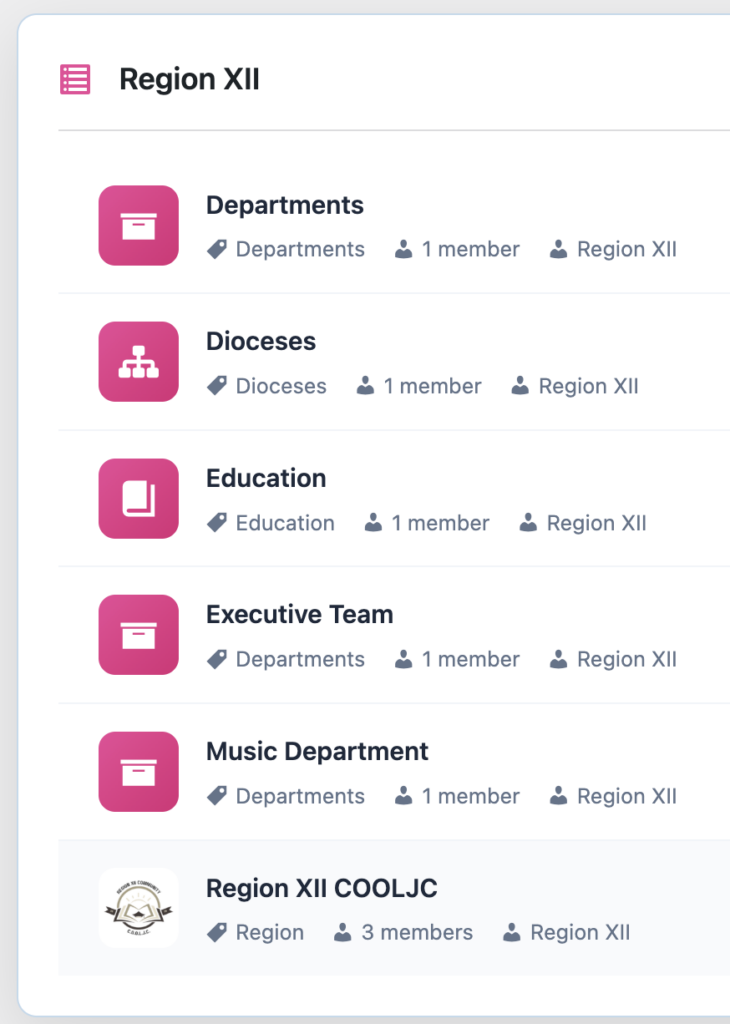Open the Departments group link

pos(284,205)
